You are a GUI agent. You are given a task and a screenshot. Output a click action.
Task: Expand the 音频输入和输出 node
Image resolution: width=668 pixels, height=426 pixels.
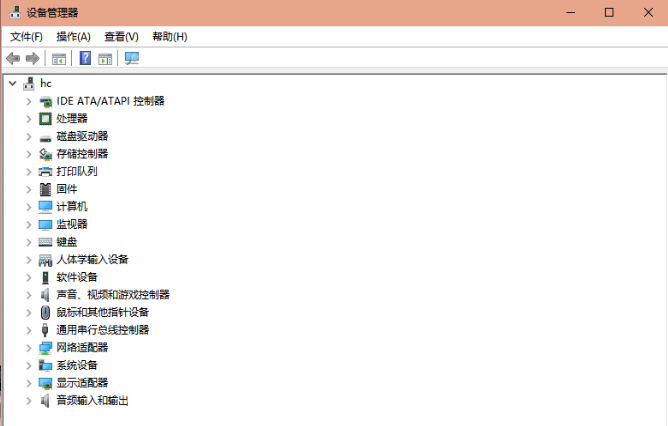click(x=29, y=401)
